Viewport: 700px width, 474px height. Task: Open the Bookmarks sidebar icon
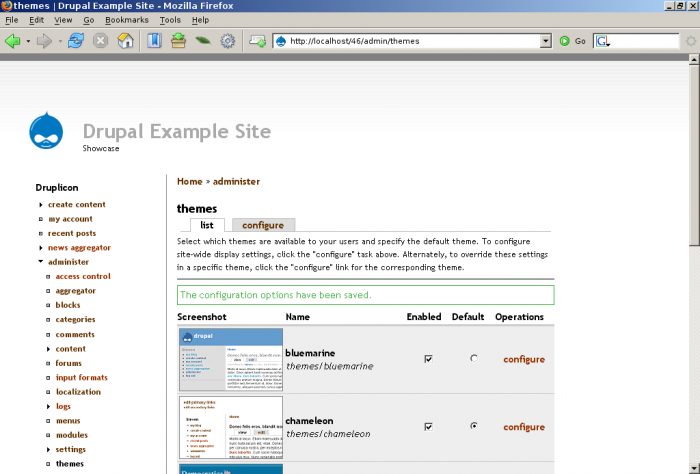[x=154, y=41]
